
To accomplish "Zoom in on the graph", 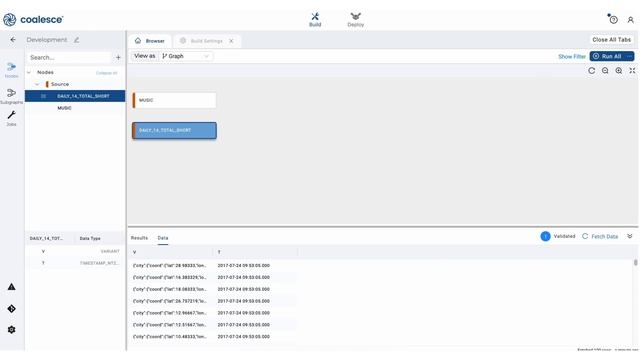I will pos(619,71).
